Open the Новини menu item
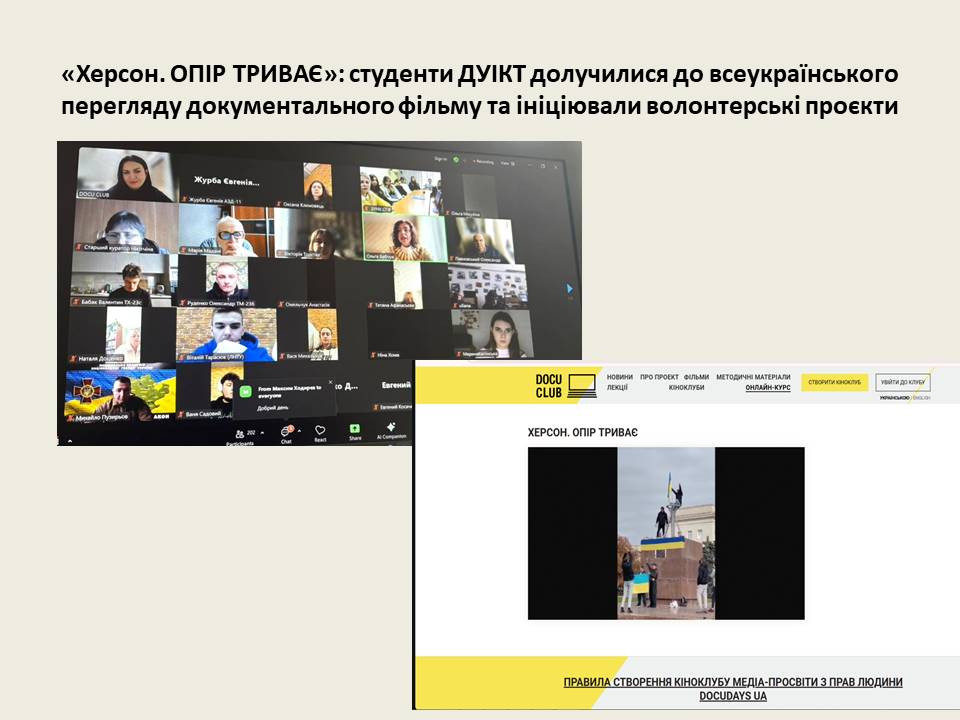This screenshot has height=720, width=960. tap(619, 377)
